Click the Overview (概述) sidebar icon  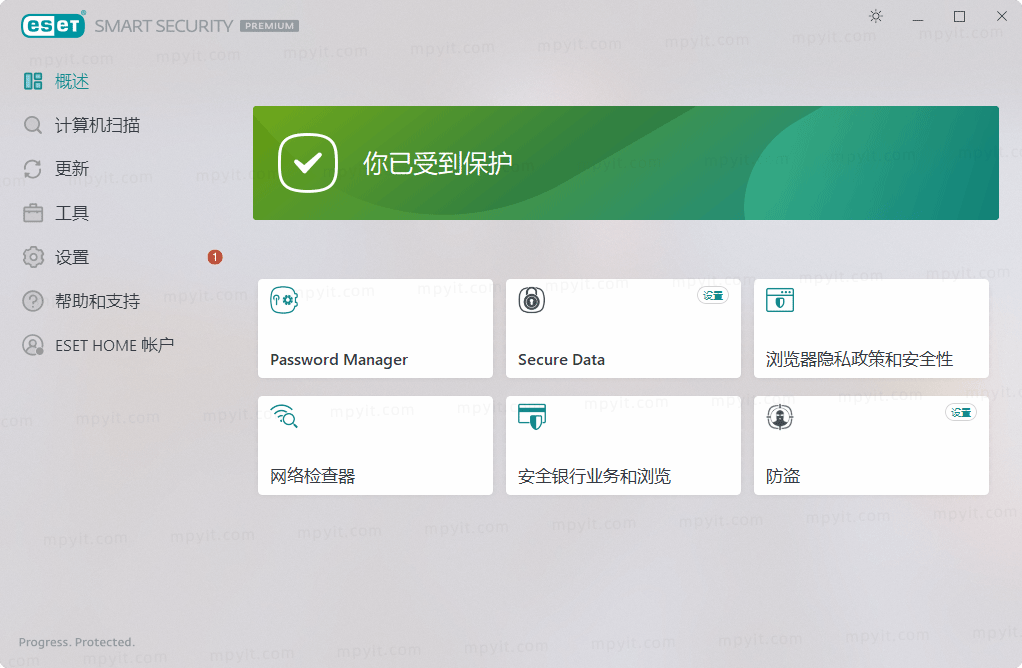click(33, 81)
